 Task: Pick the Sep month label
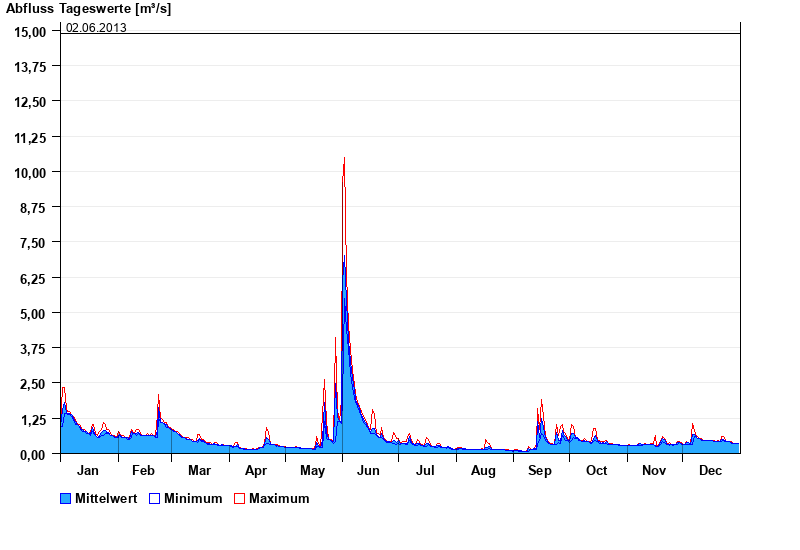click(x=540, y=470)
